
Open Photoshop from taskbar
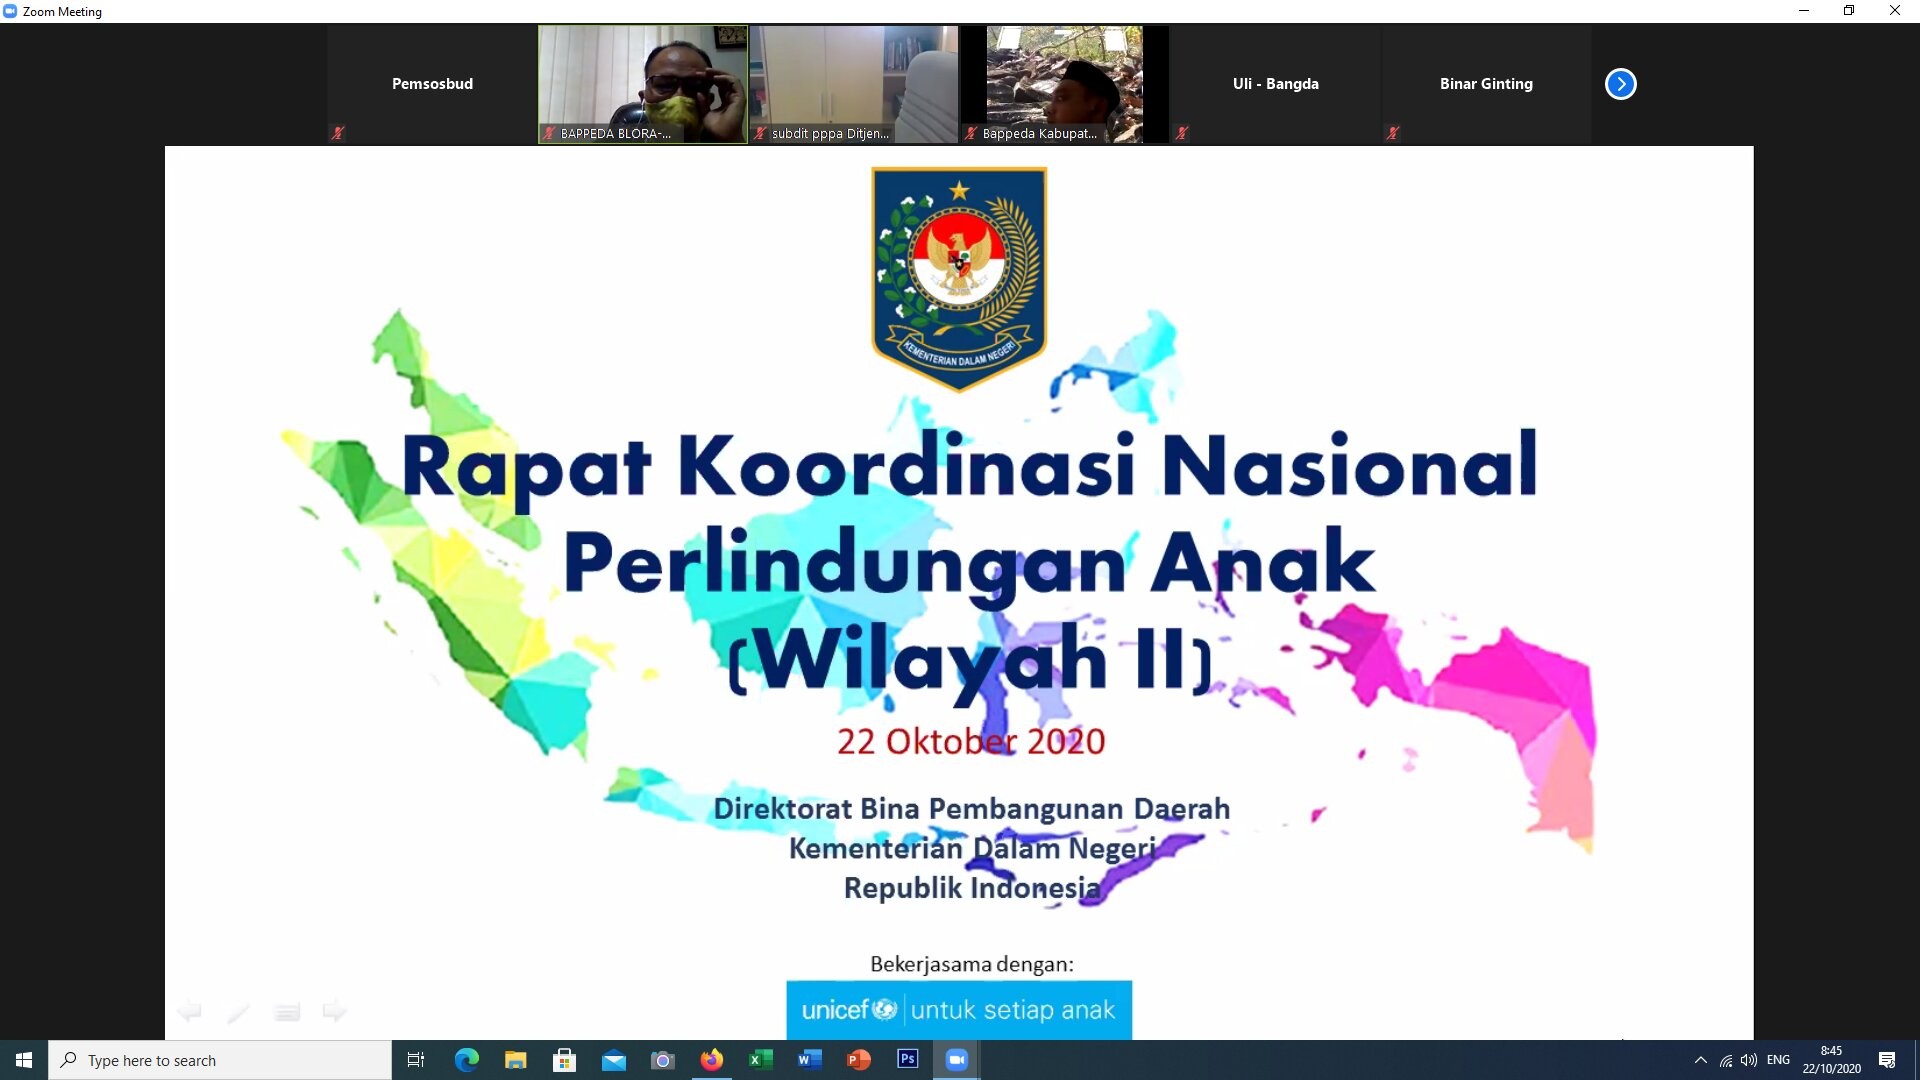pyautogui.click(x=908, y=1060)
